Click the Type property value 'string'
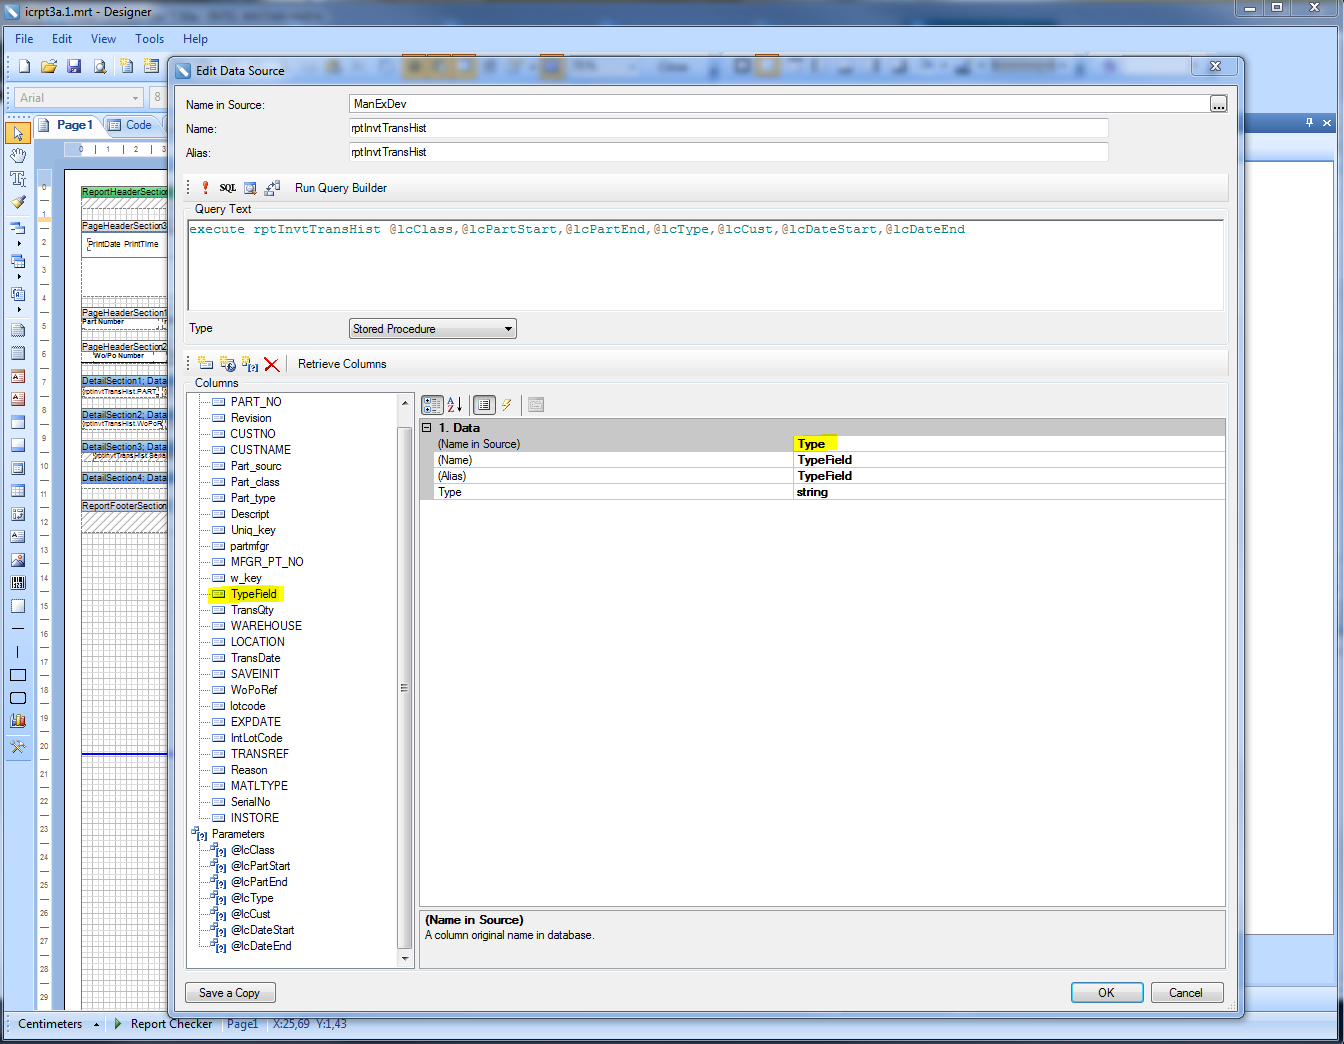This screenshot has width=1344, height=1044. click(1009, 492)
